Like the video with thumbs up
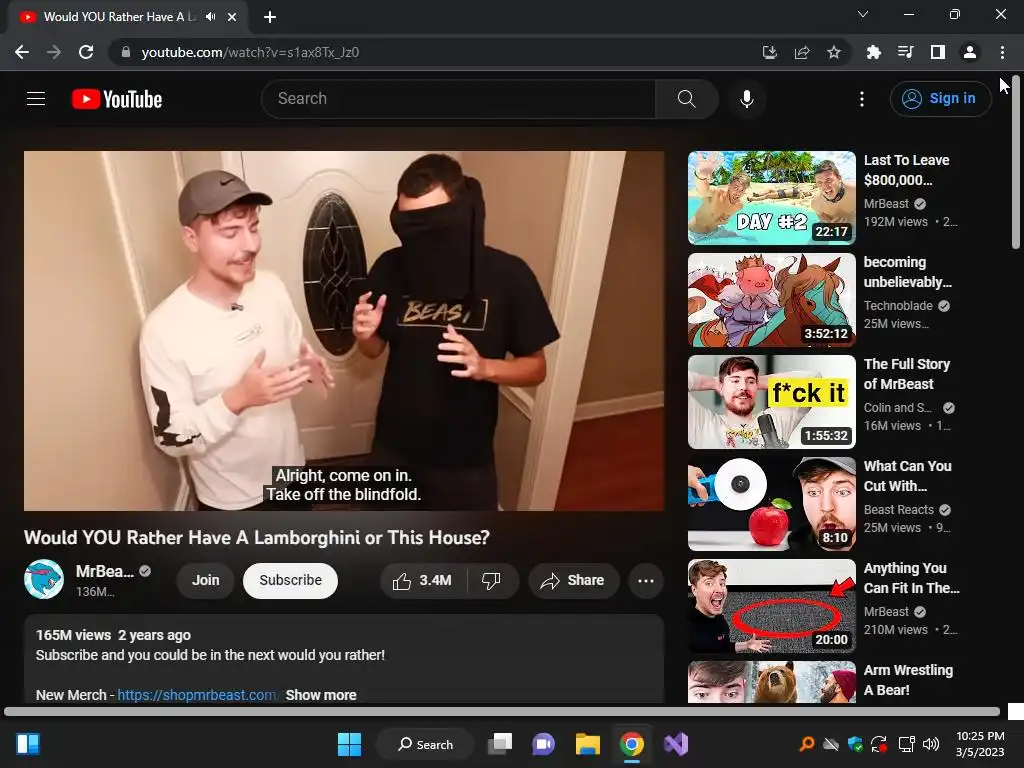The width and height of the screenshot is (1024, 768). pos(422,581)
